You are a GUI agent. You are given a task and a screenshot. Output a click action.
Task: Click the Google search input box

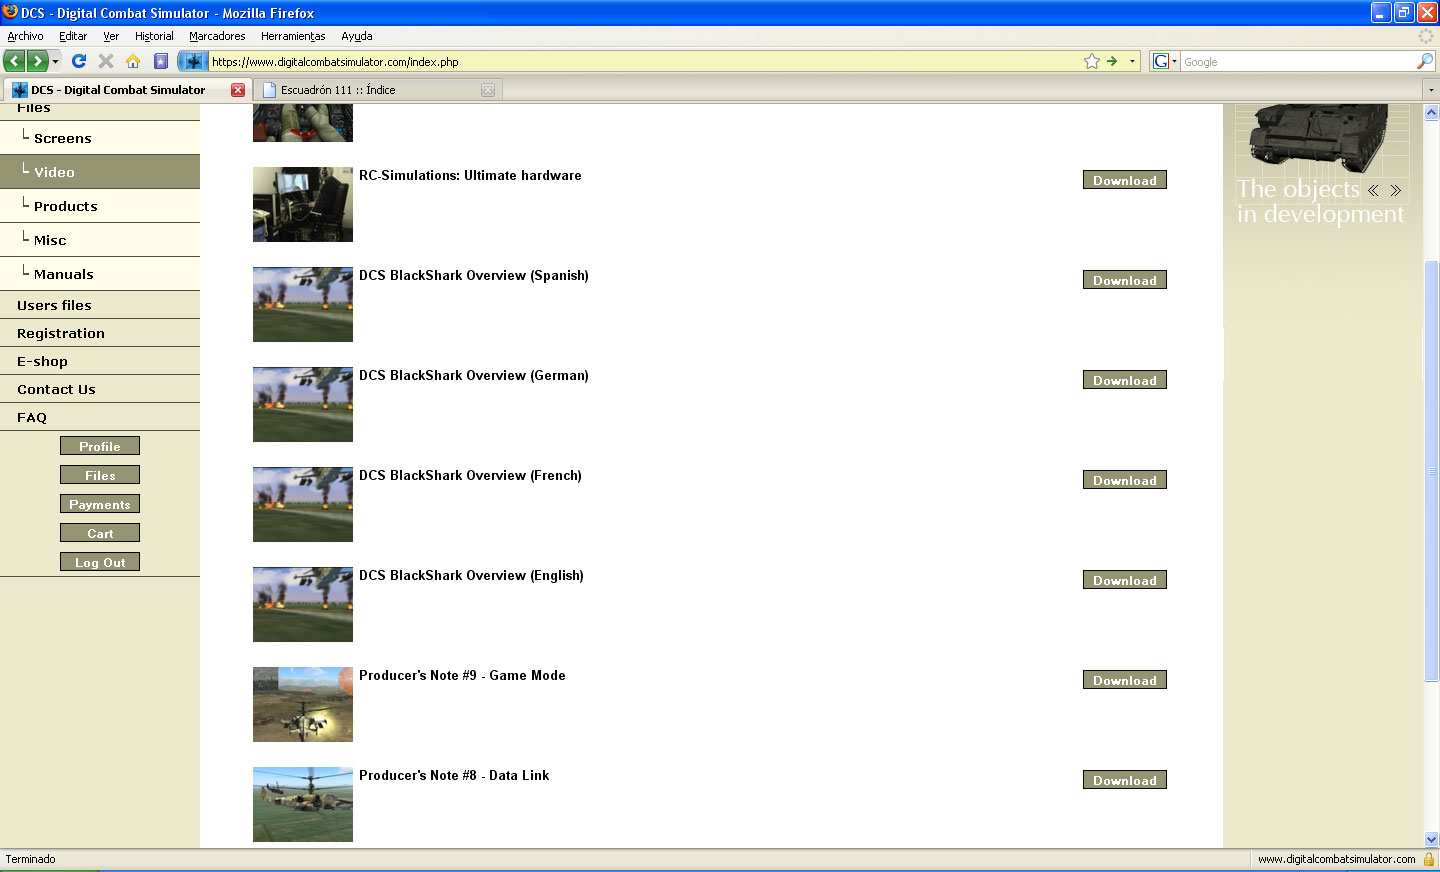(1298, 62)
